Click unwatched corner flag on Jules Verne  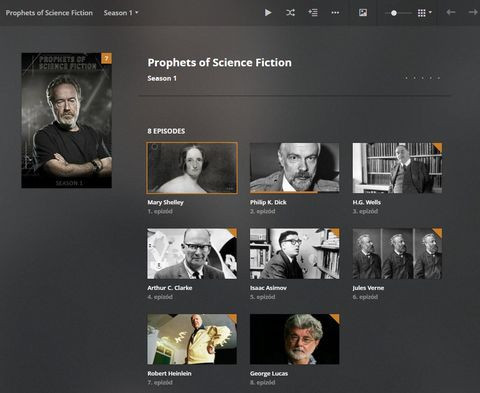[439, 232]
